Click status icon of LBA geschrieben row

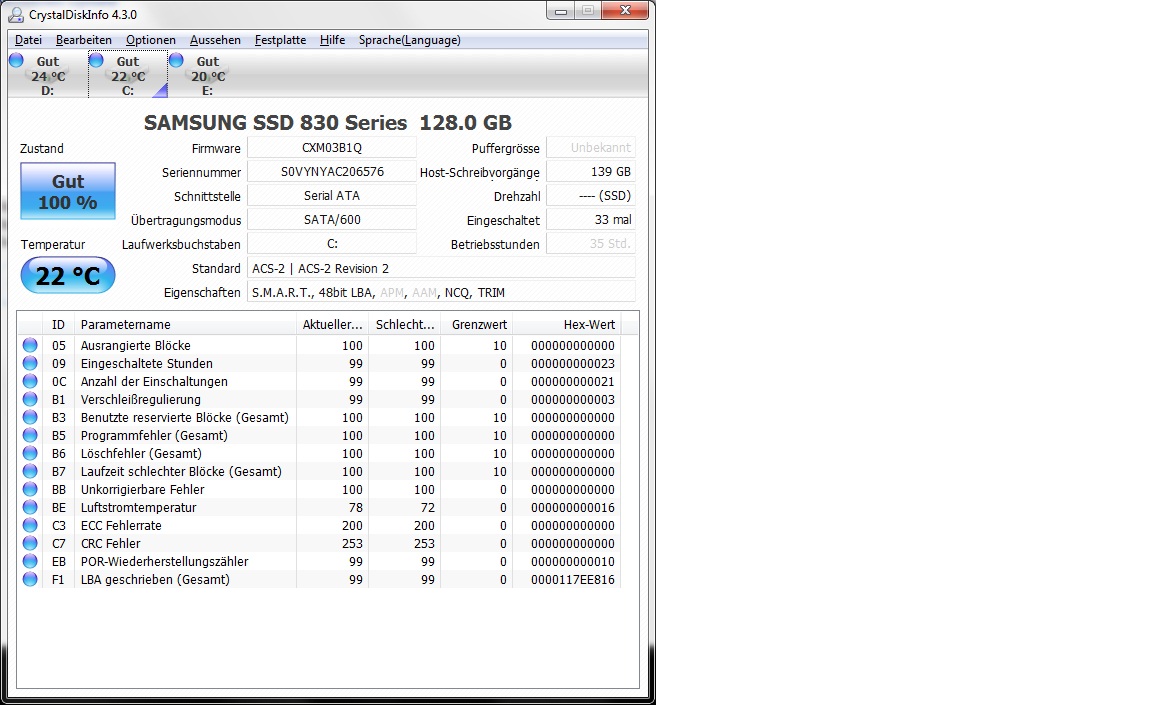(x=30, y=579)
